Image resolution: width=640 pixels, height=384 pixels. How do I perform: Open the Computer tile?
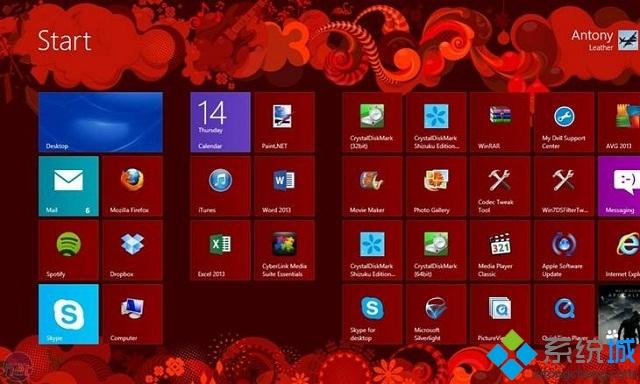click(133, 314)
